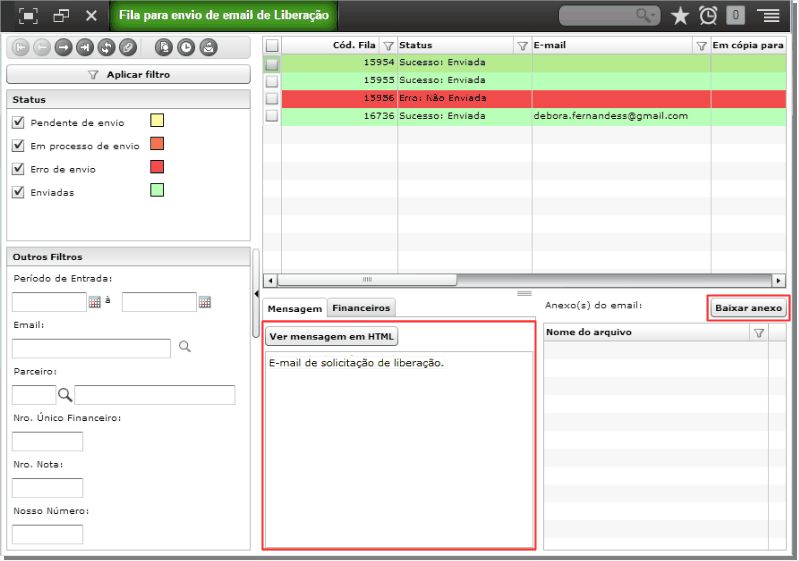
Task: Toggle the Erro de envio checkbox
Action: click(18, 169)
